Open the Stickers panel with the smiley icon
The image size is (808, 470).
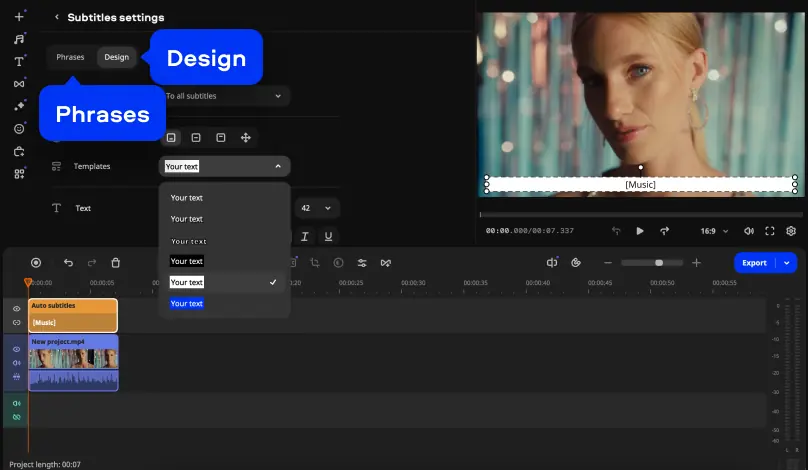tap(19, 129)
